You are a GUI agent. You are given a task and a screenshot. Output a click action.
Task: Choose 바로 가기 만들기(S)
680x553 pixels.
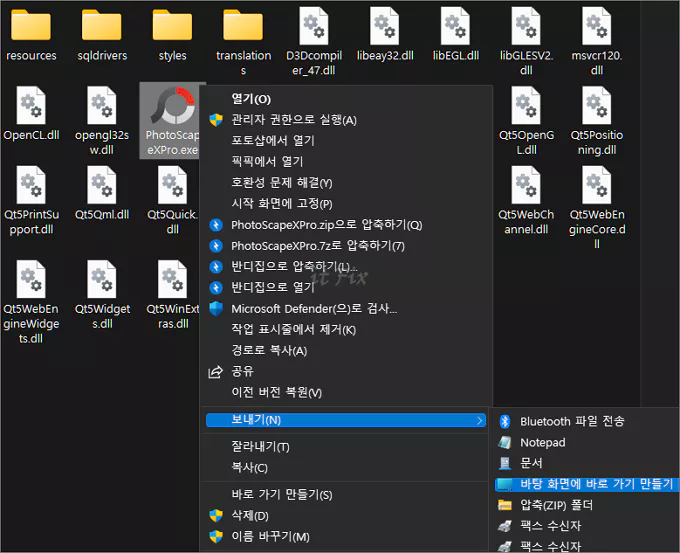pos(346,494)
